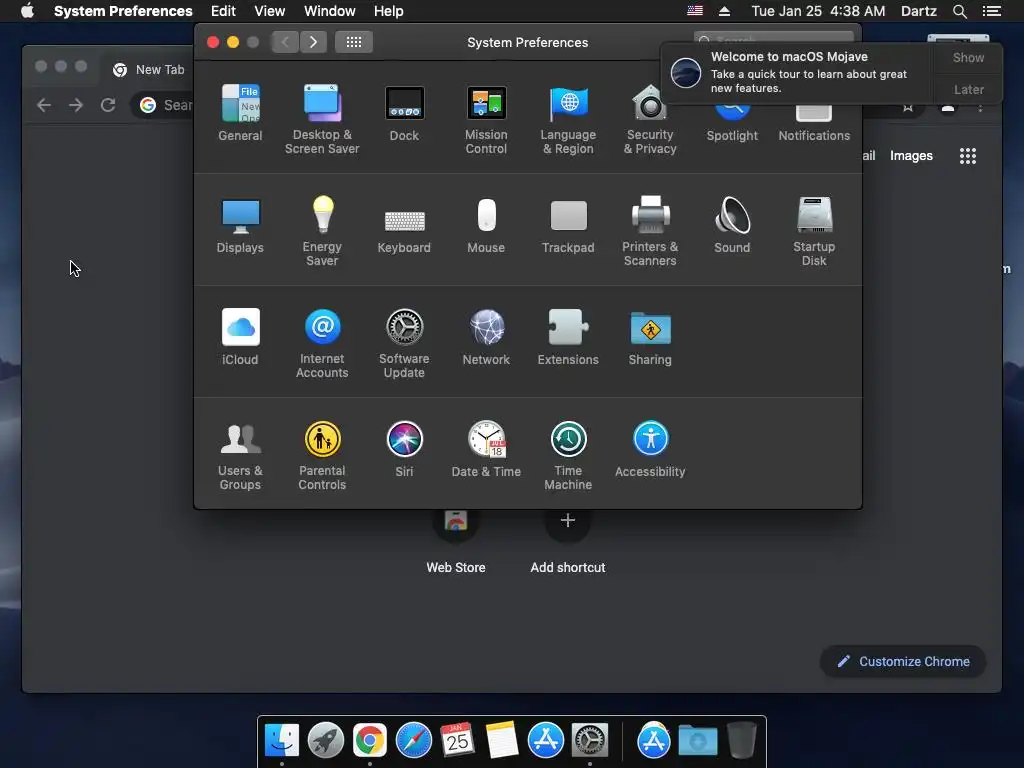1024x768 pixels.
Task: Open Security & Privacy preferences
Action: 650,119
